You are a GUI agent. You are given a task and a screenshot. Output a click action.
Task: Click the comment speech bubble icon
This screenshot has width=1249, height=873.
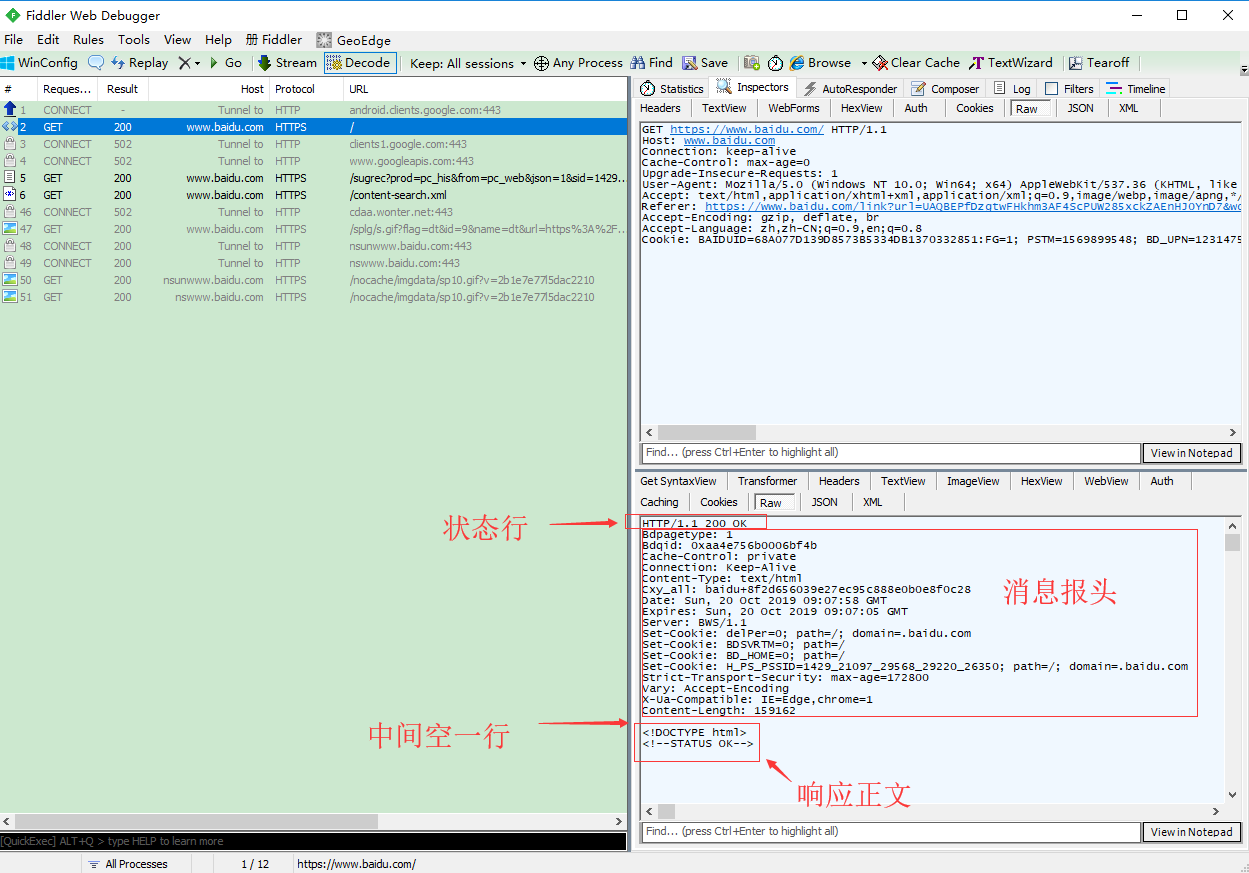point(96,62)
